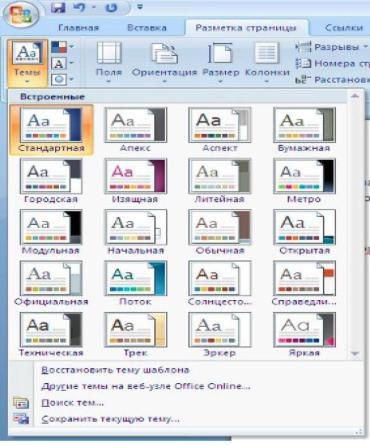370x445 pixels.
Task: Pick the Обычная theme
Action: tap(220, 232)
